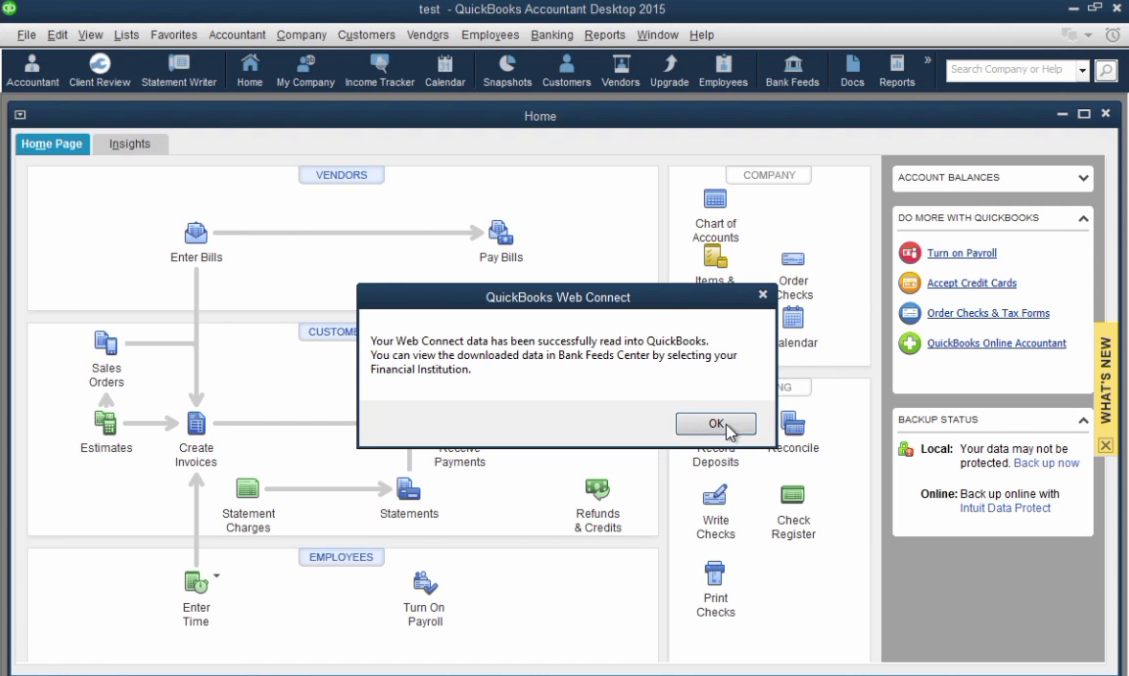Image resolution: width=1129 pixels, height=676 pixels.
Task: Click the Upgrade toolbar icon
Action: (669, 71)
